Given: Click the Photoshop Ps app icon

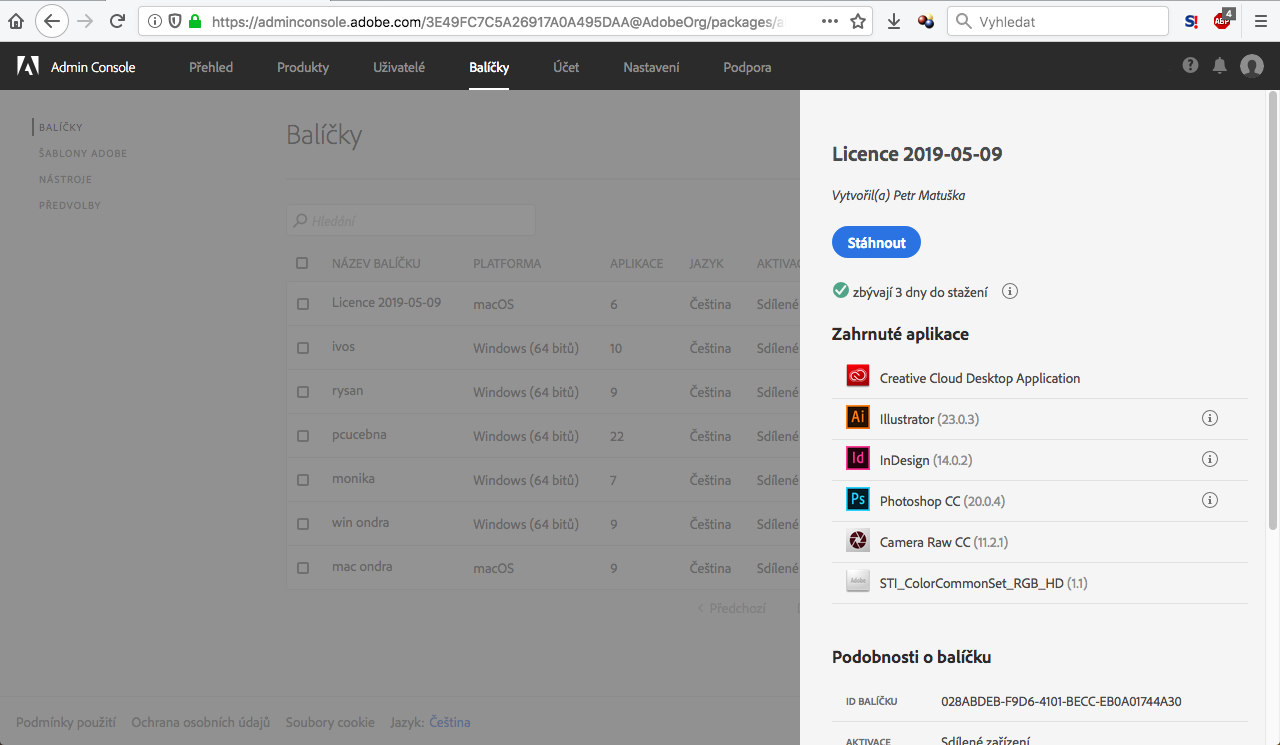Looking at the screenshot, I should (858, 499).
